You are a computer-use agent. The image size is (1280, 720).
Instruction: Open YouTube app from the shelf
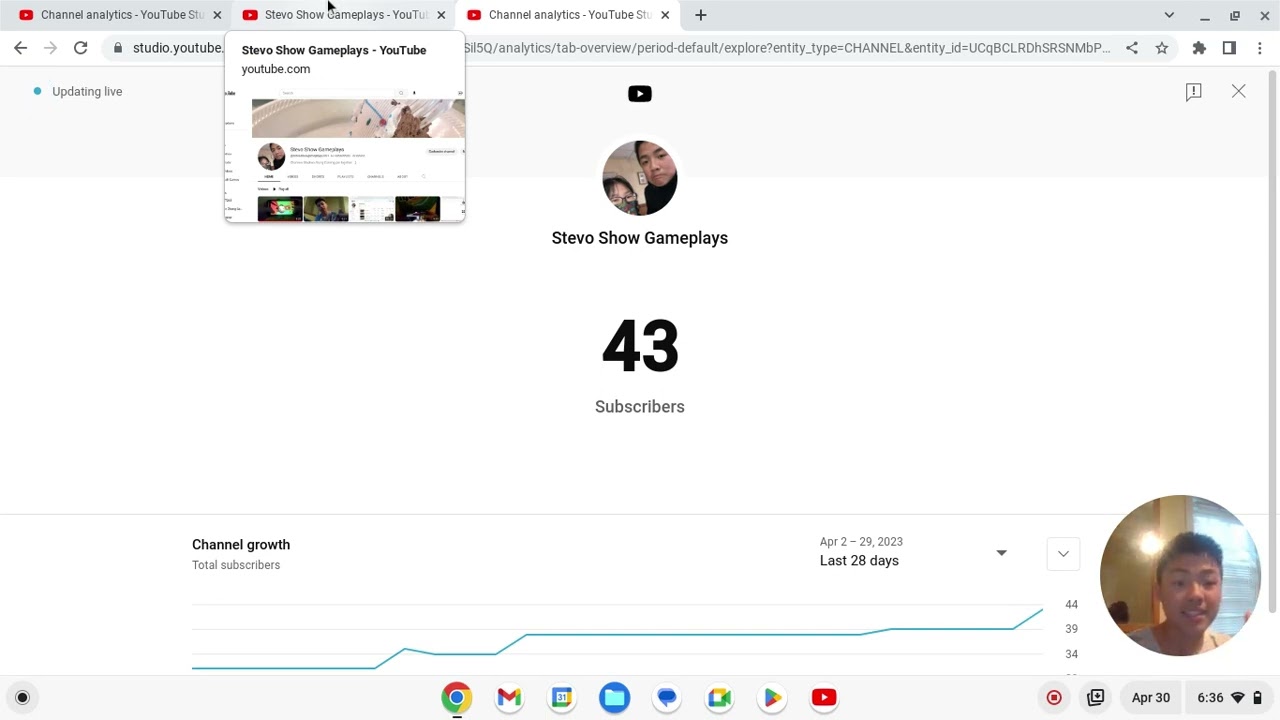point(824,698)
